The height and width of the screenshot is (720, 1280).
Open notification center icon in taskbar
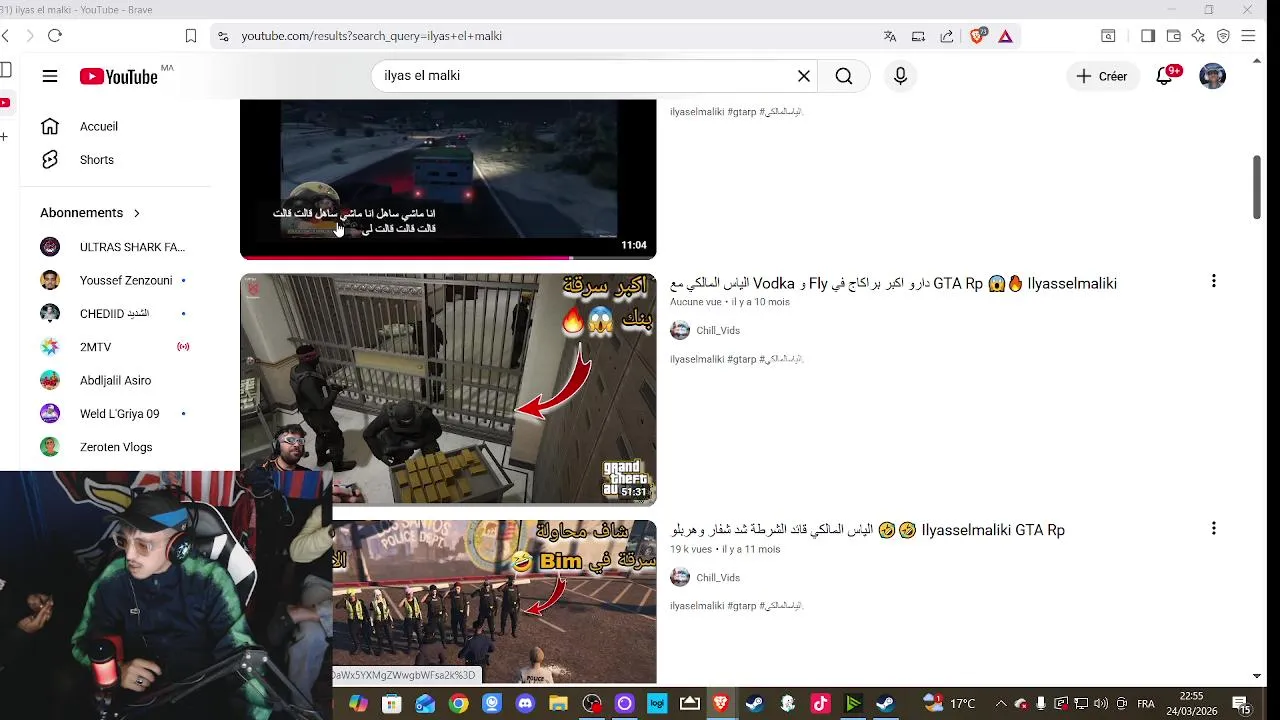[x=1241, y=704]
